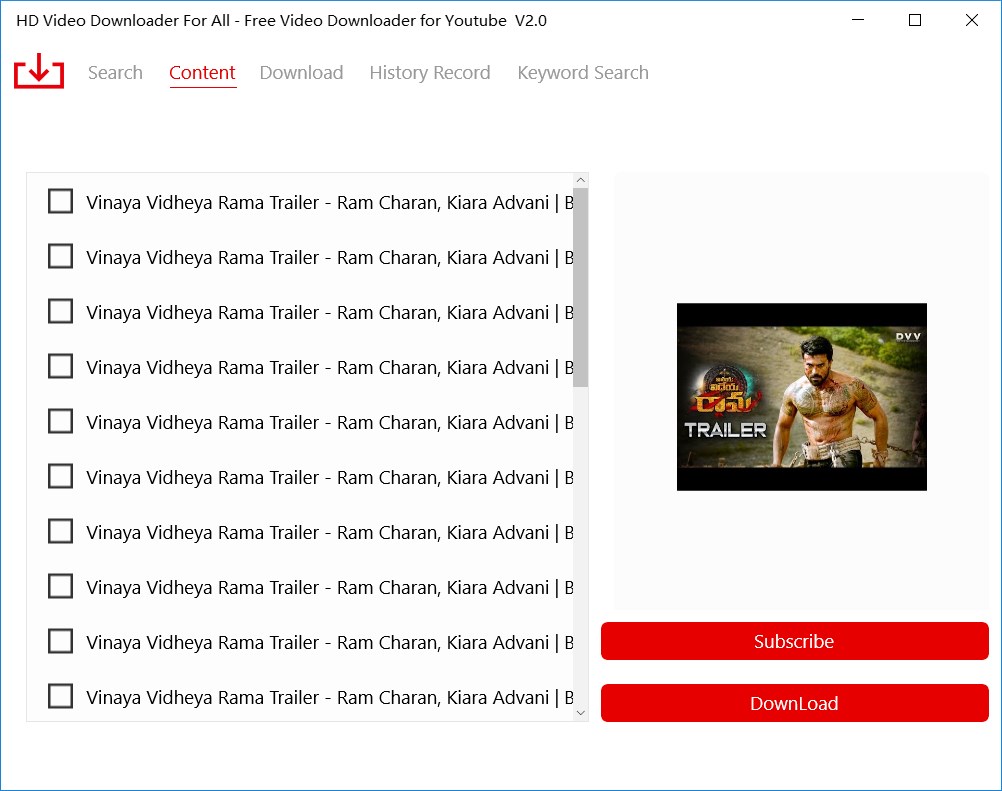
Task: Check the first Vinaya Vidheya Rama checkbox
Action: click(x=60, y=200)
